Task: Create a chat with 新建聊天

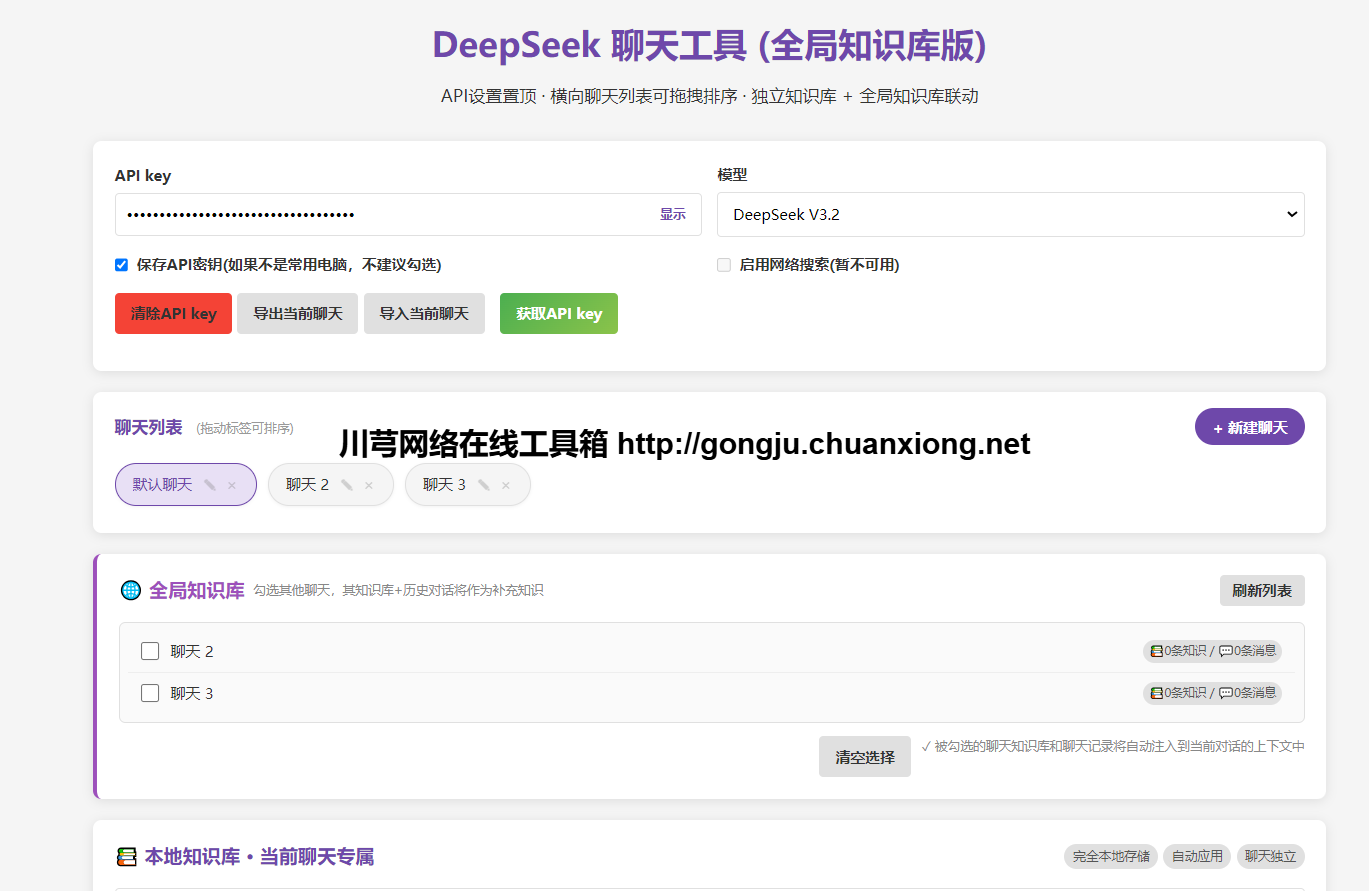Action: (1250, 427)
